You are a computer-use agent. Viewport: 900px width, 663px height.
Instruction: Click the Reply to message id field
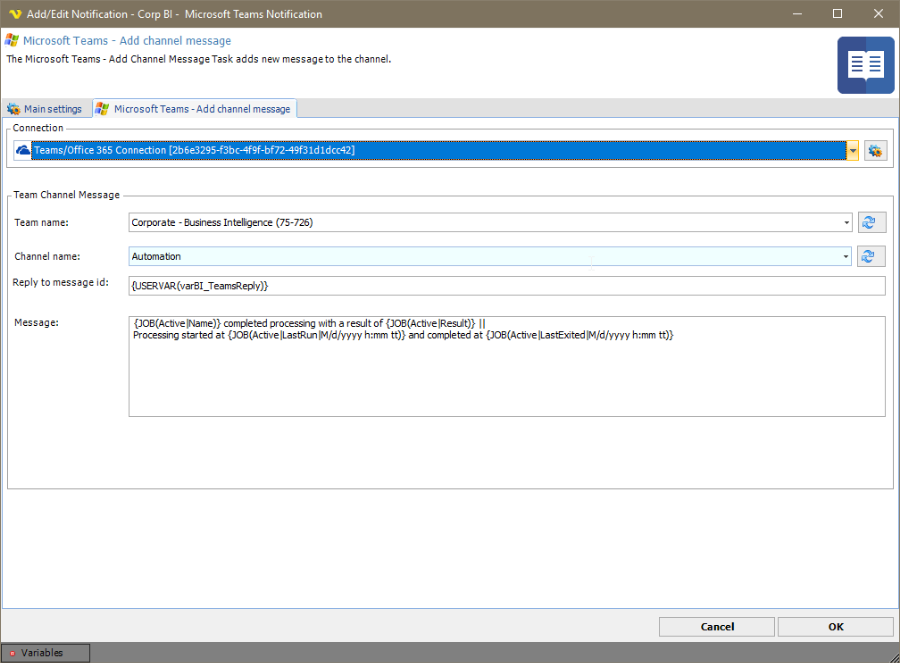(506, 286)
